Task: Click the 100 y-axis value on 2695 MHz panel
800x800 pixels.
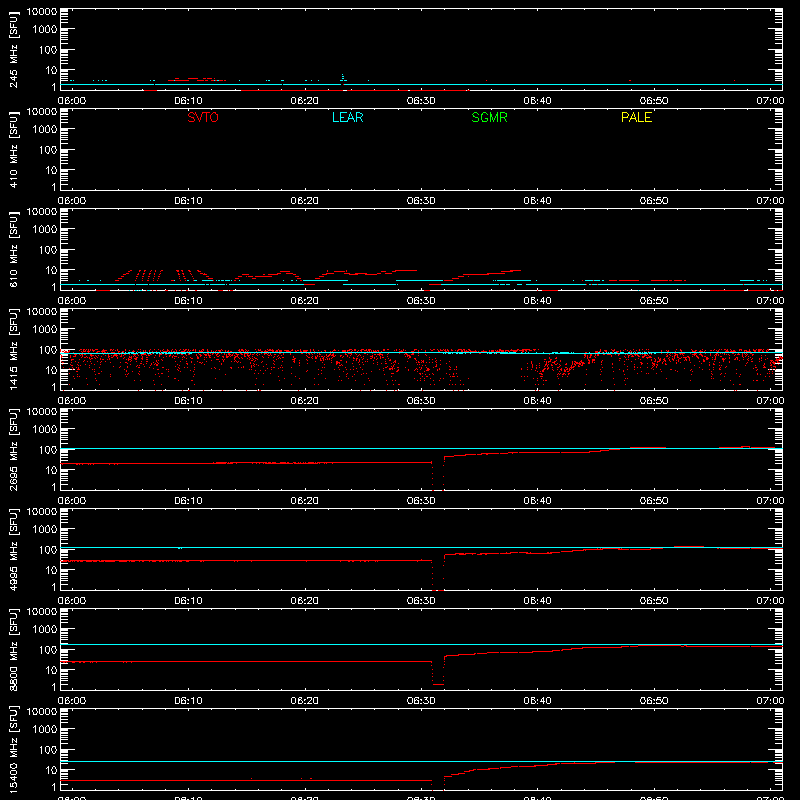Action: pyautogui.click(x=48, y=450)
